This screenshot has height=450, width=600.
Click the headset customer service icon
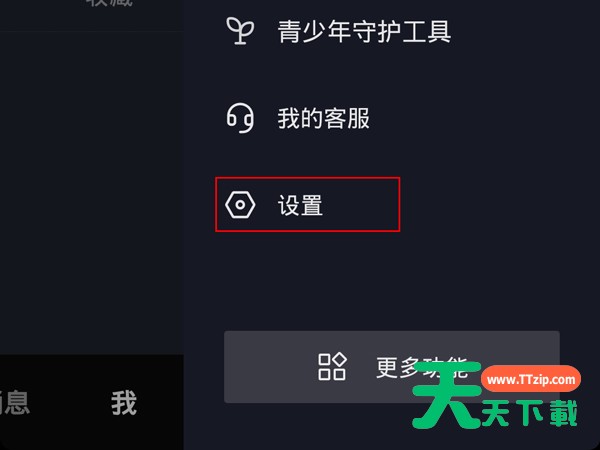click(240, 118)
